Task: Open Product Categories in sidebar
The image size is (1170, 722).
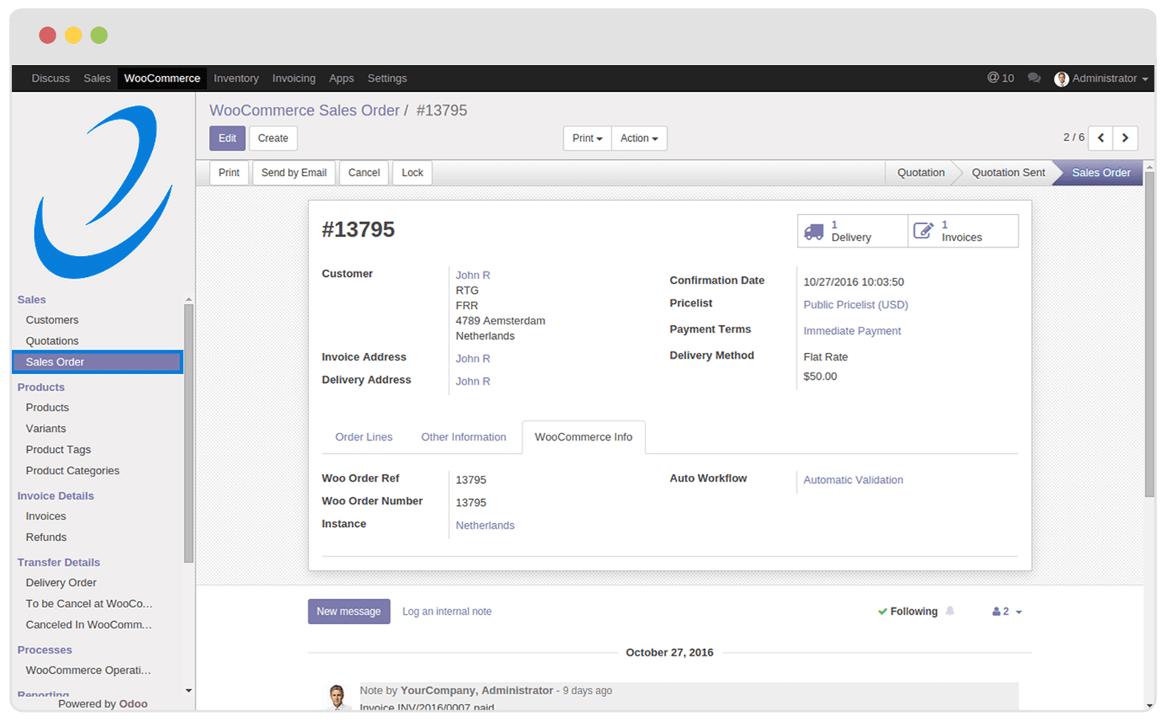Action: pyautogui.click(x=72, y=471)
